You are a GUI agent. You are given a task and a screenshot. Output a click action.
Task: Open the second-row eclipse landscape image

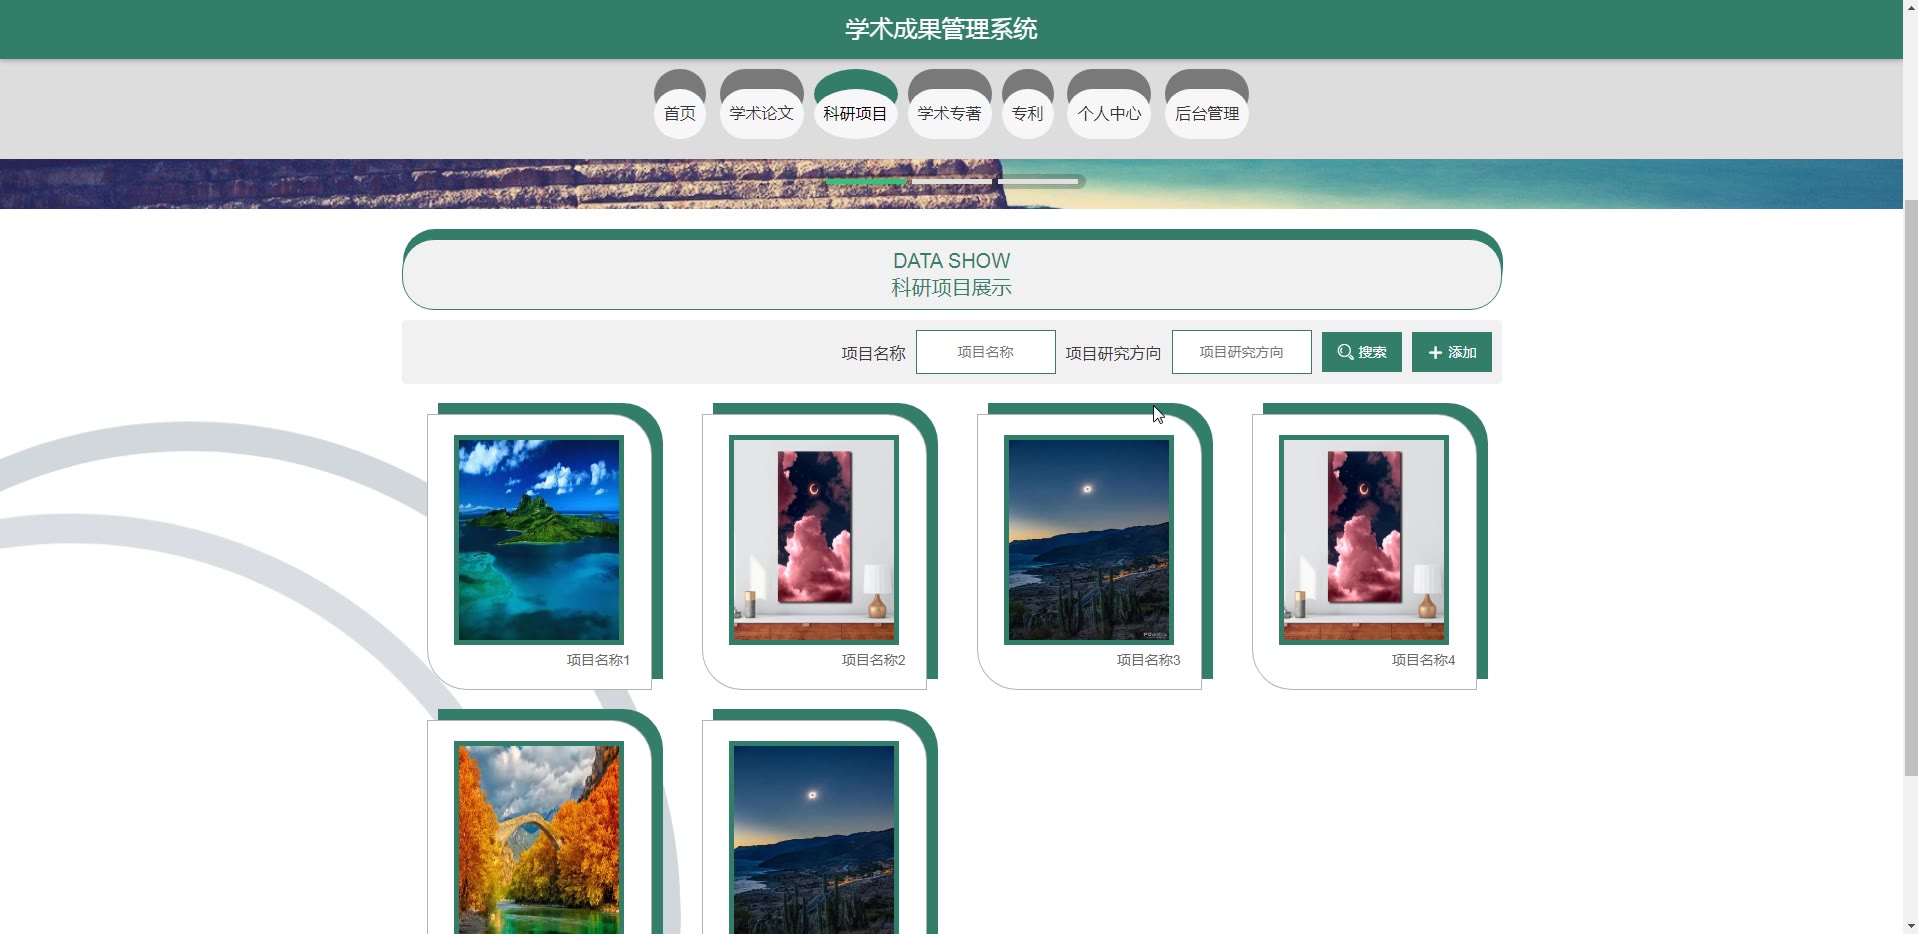click(x=814, y=838)
